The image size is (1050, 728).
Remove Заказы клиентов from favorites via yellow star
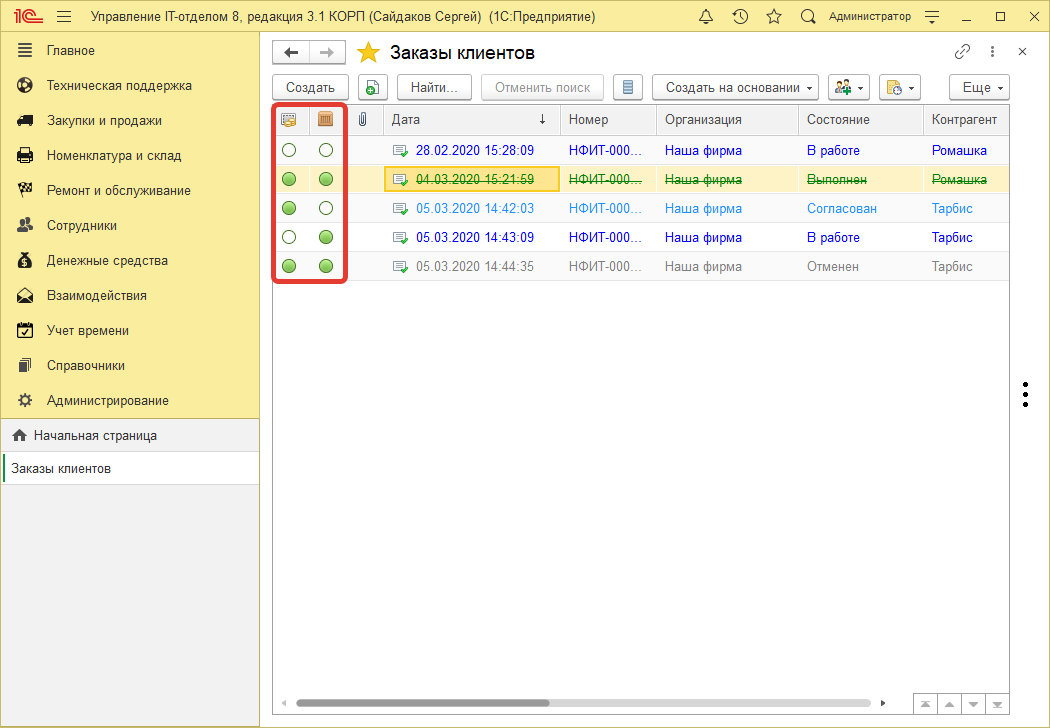click(x=369, y=53)
